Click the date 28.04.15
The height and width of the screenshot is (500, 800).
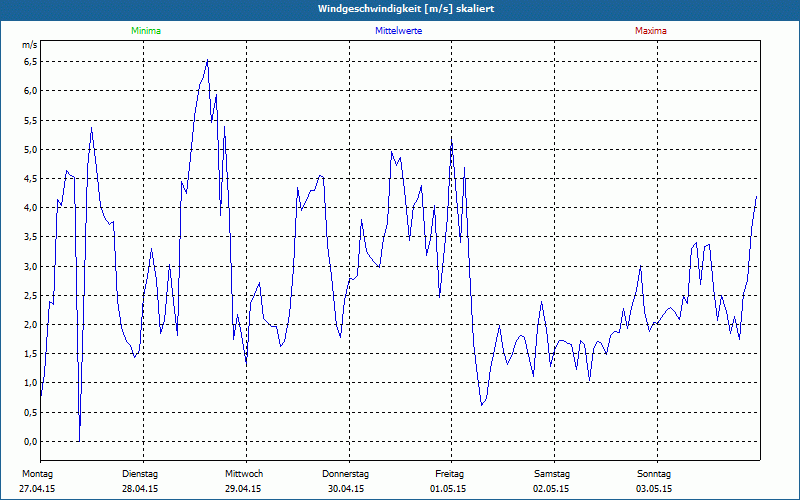tap(140, 489)
